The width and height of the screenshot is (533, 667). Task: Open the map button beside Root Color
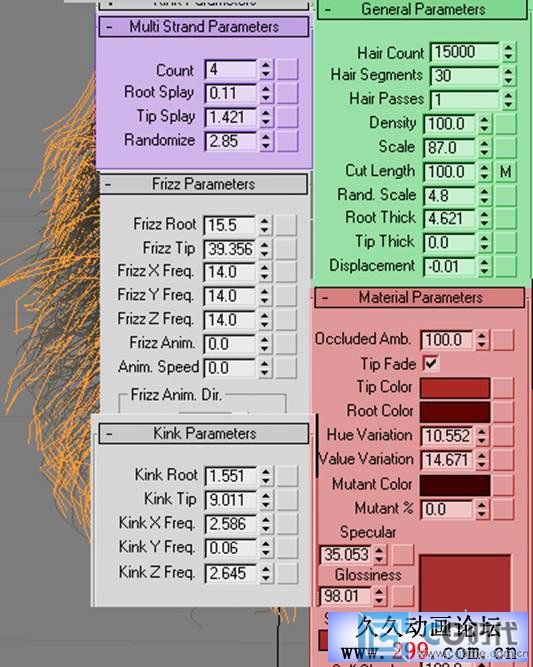coord(503,412)
